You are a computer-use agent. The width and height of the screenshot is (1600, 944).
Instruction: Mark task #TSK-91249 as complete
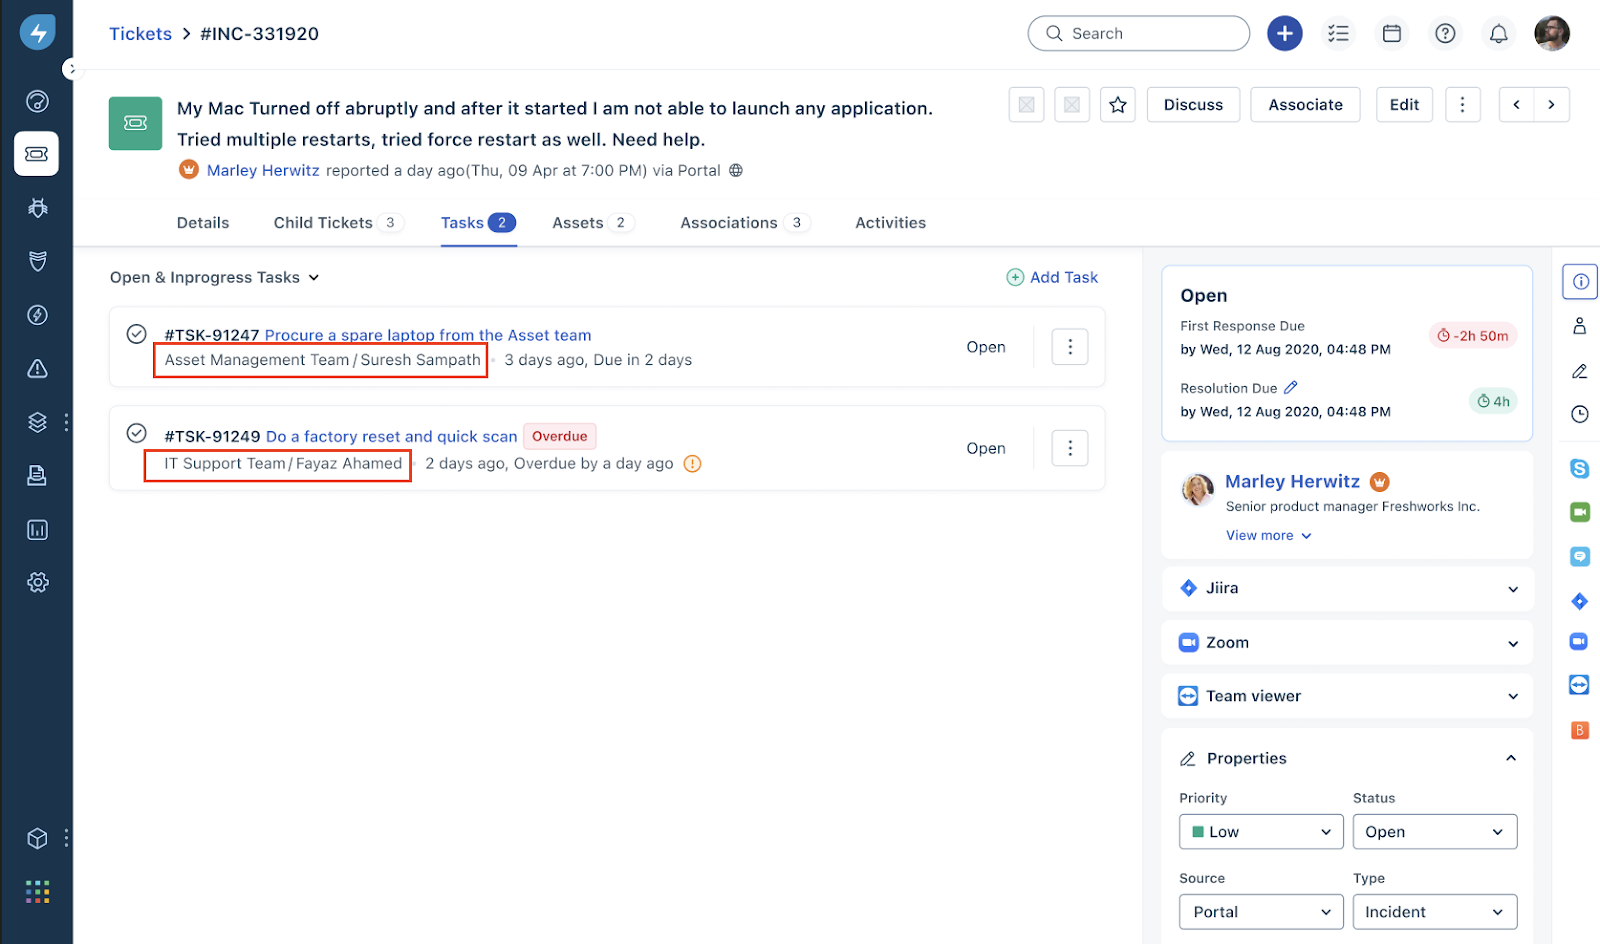click(137, 433)
